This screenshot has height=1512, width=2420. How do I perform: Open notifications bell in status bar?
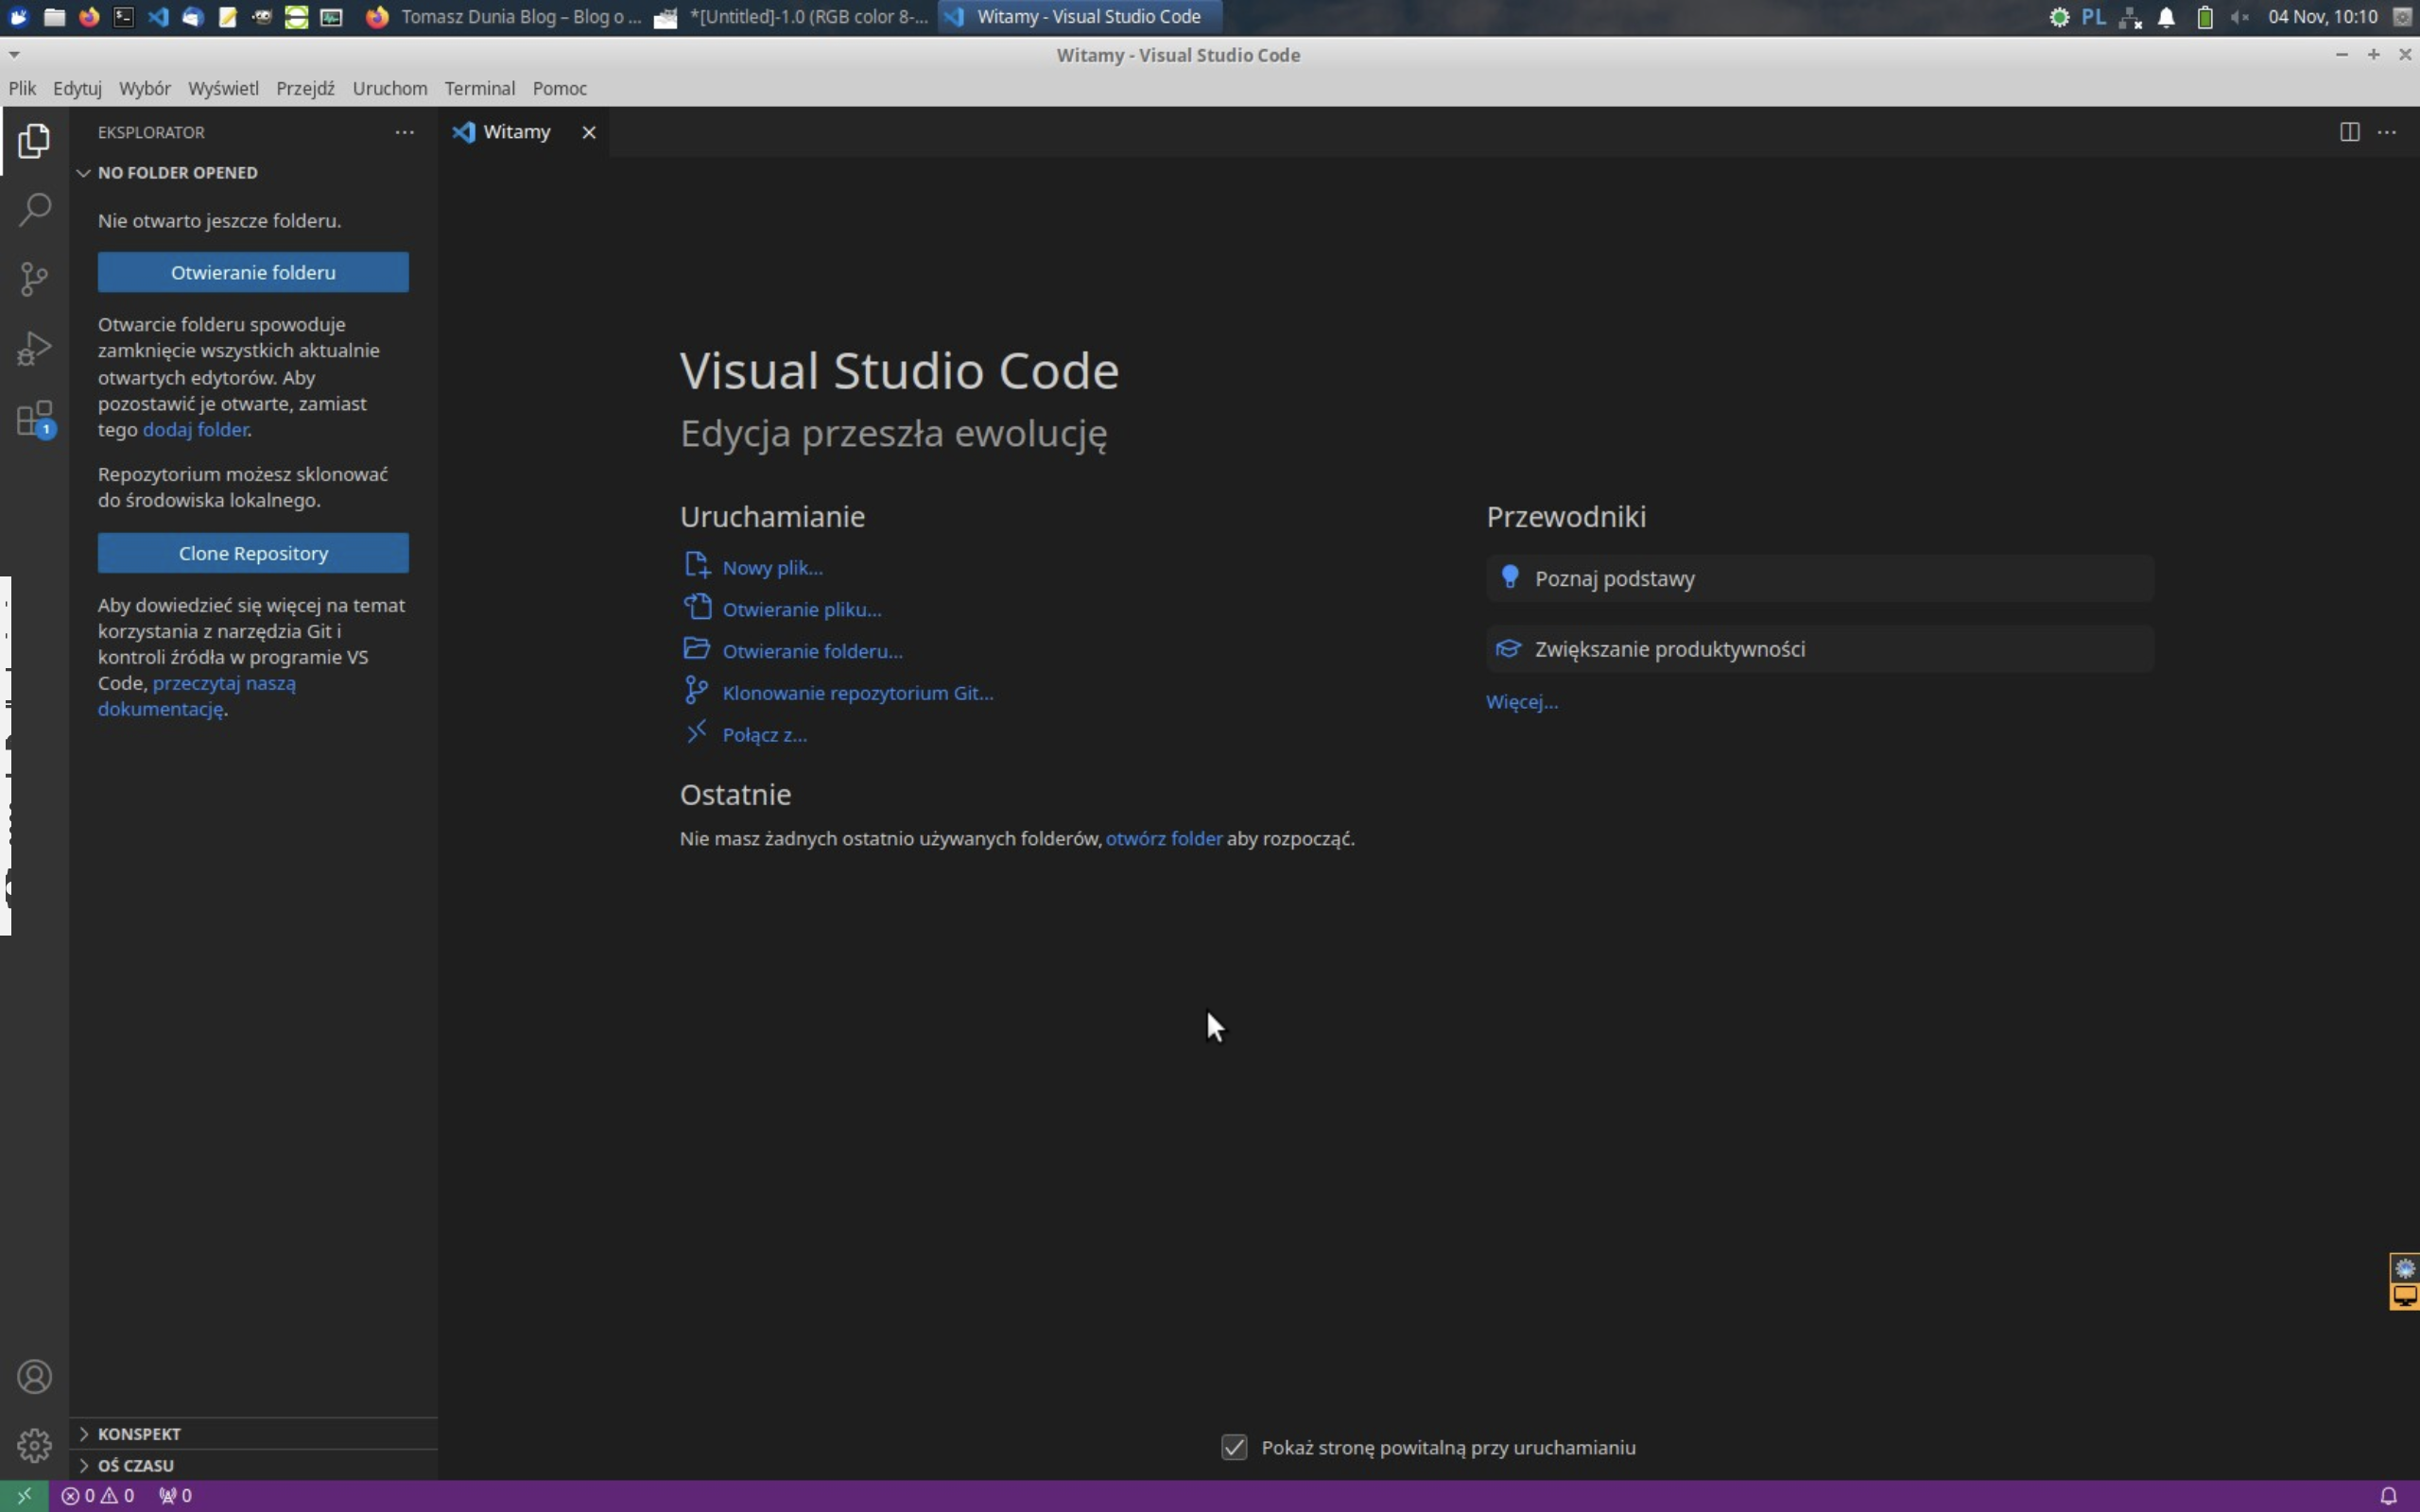[2388, 1496]
